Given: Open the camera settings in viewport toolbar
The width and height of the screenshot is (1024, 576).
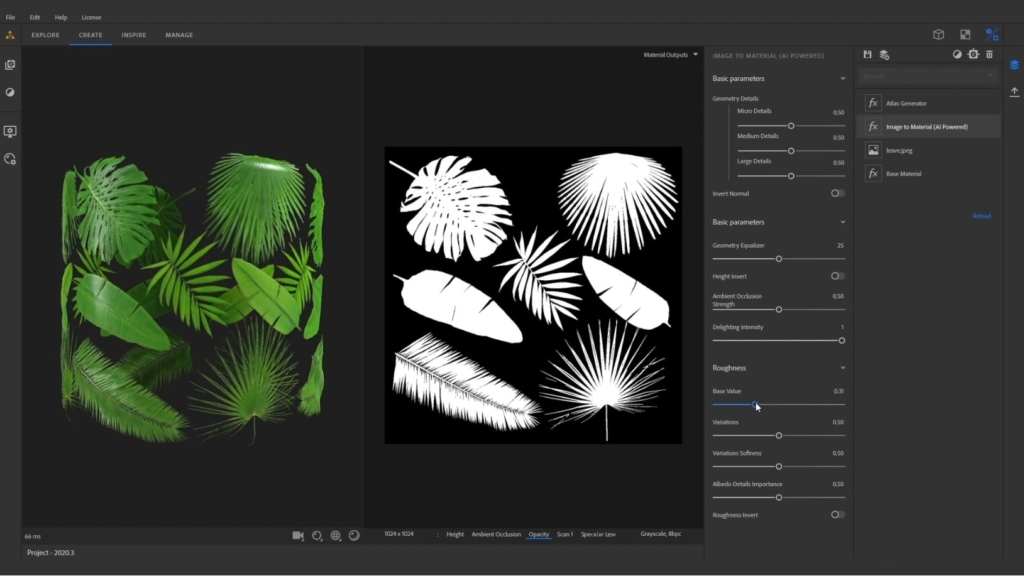Looking at the screenshot, I should tap(298, 535).
